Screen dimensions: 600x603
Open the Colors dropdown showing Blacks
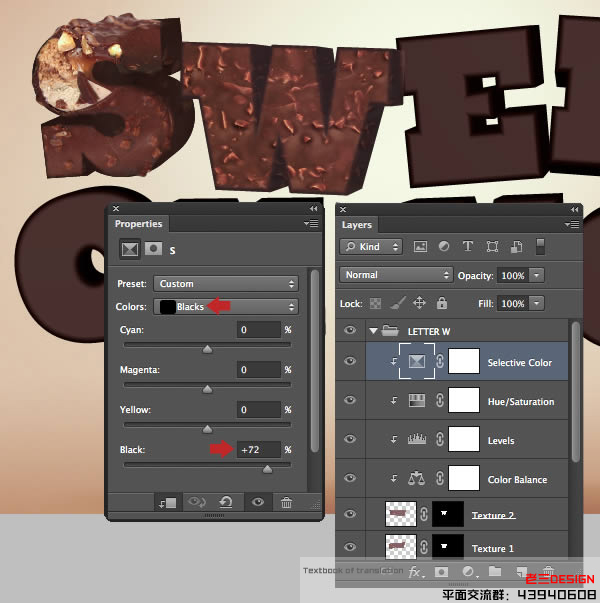226,306
